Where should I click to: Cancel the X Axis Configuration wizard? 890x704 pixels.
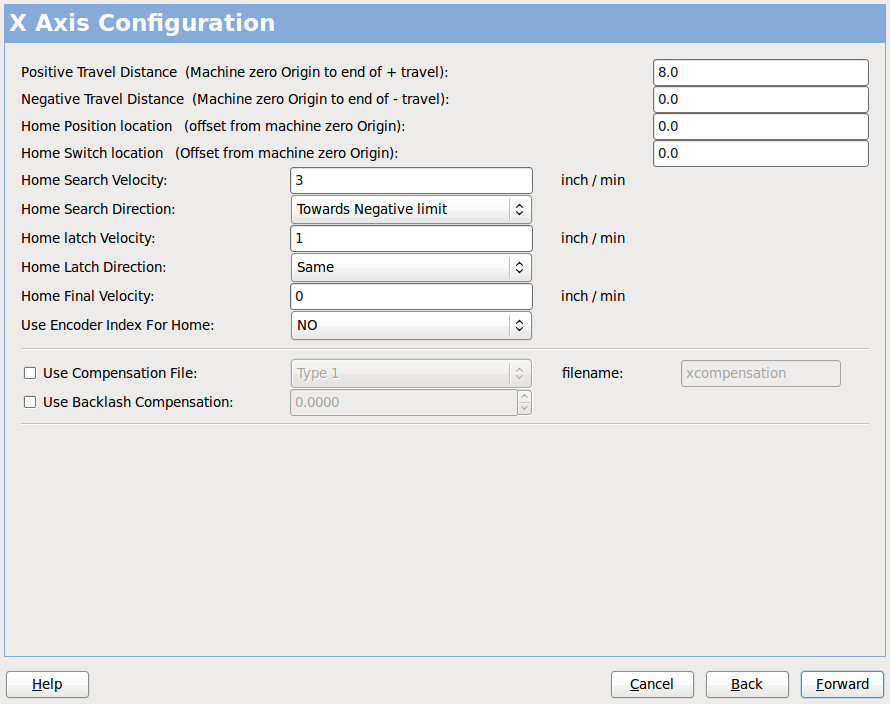pos(652,684)
